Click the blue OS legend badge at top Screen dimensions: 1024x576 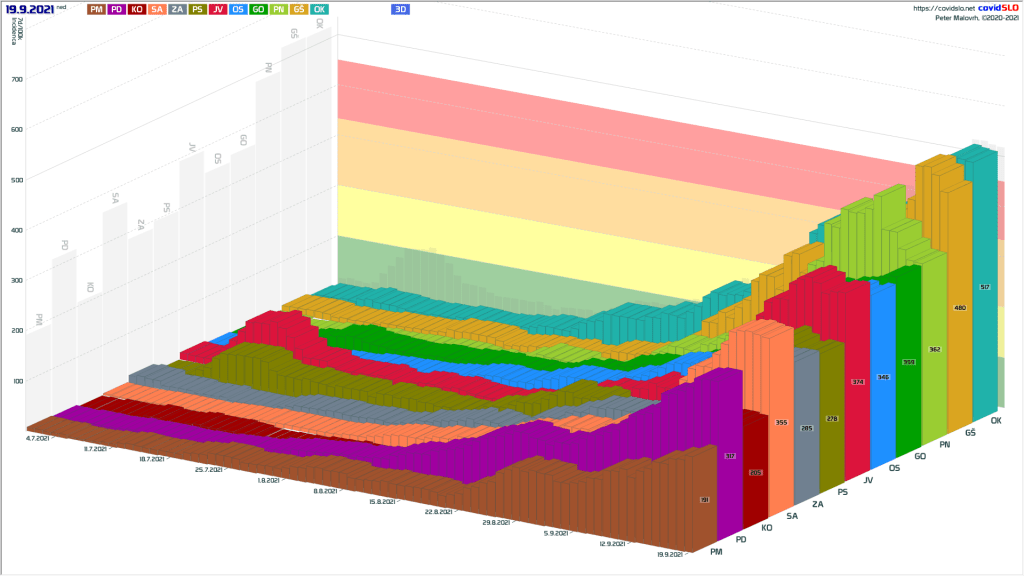238,9
